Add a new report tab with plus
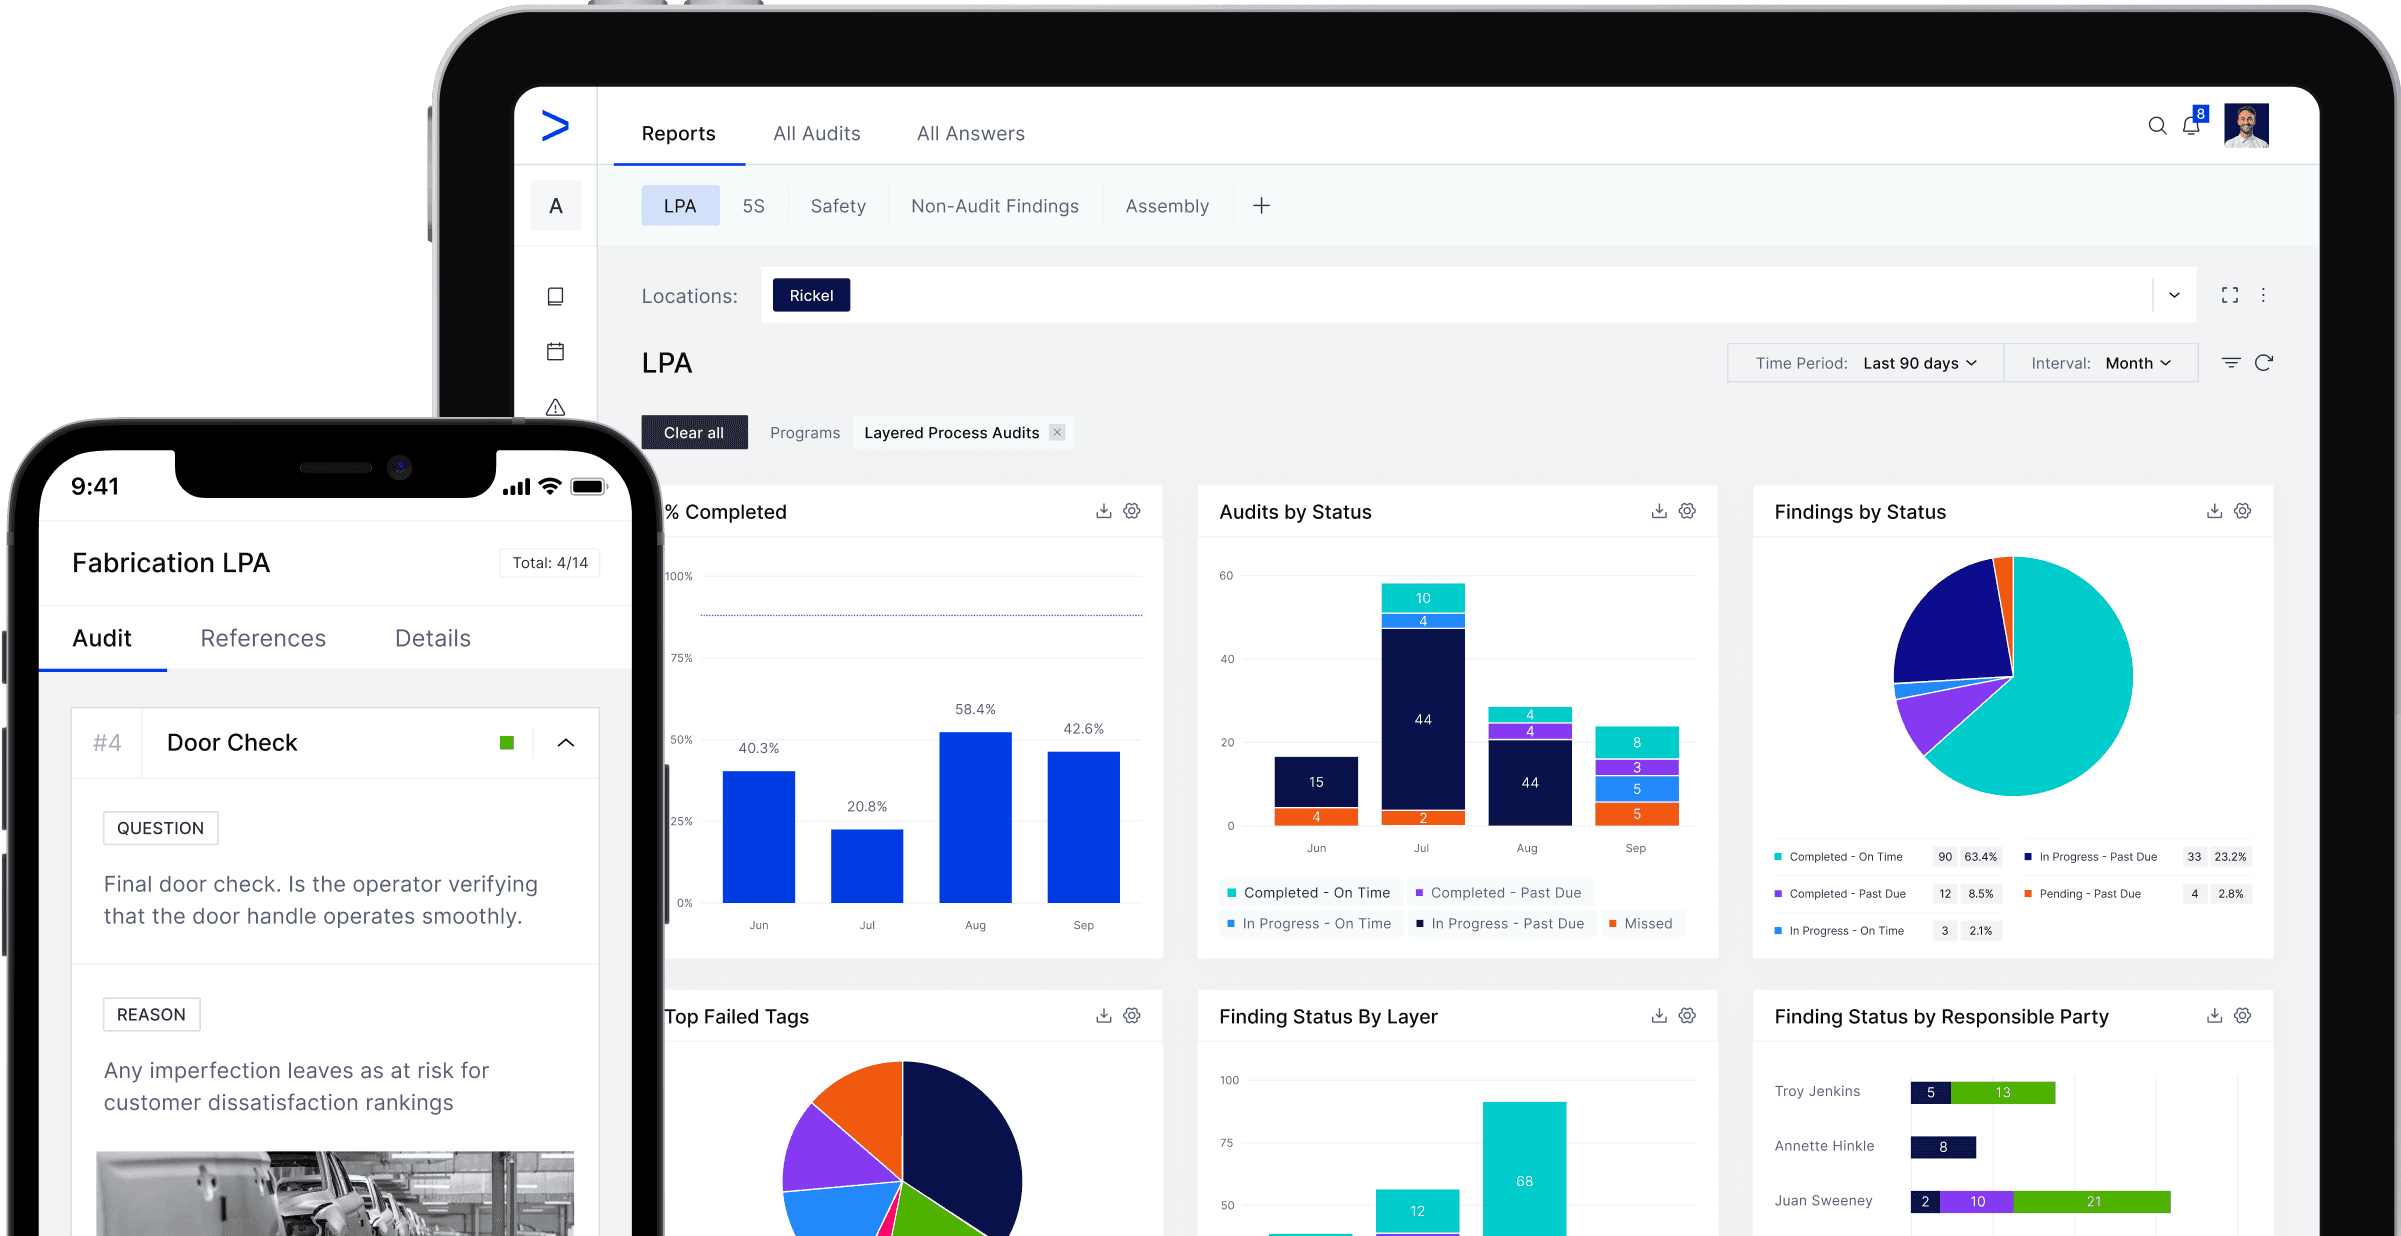Image resolution: width=2401 pixels, height=1236 pixels. point(1262,205)
